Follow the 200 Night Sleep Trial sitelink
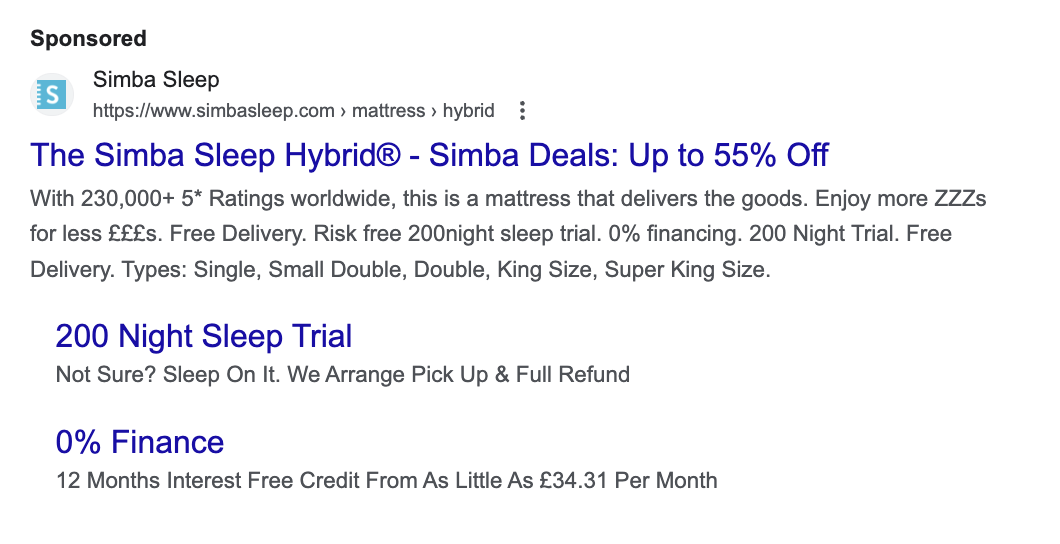 click(x=204, y=336)
